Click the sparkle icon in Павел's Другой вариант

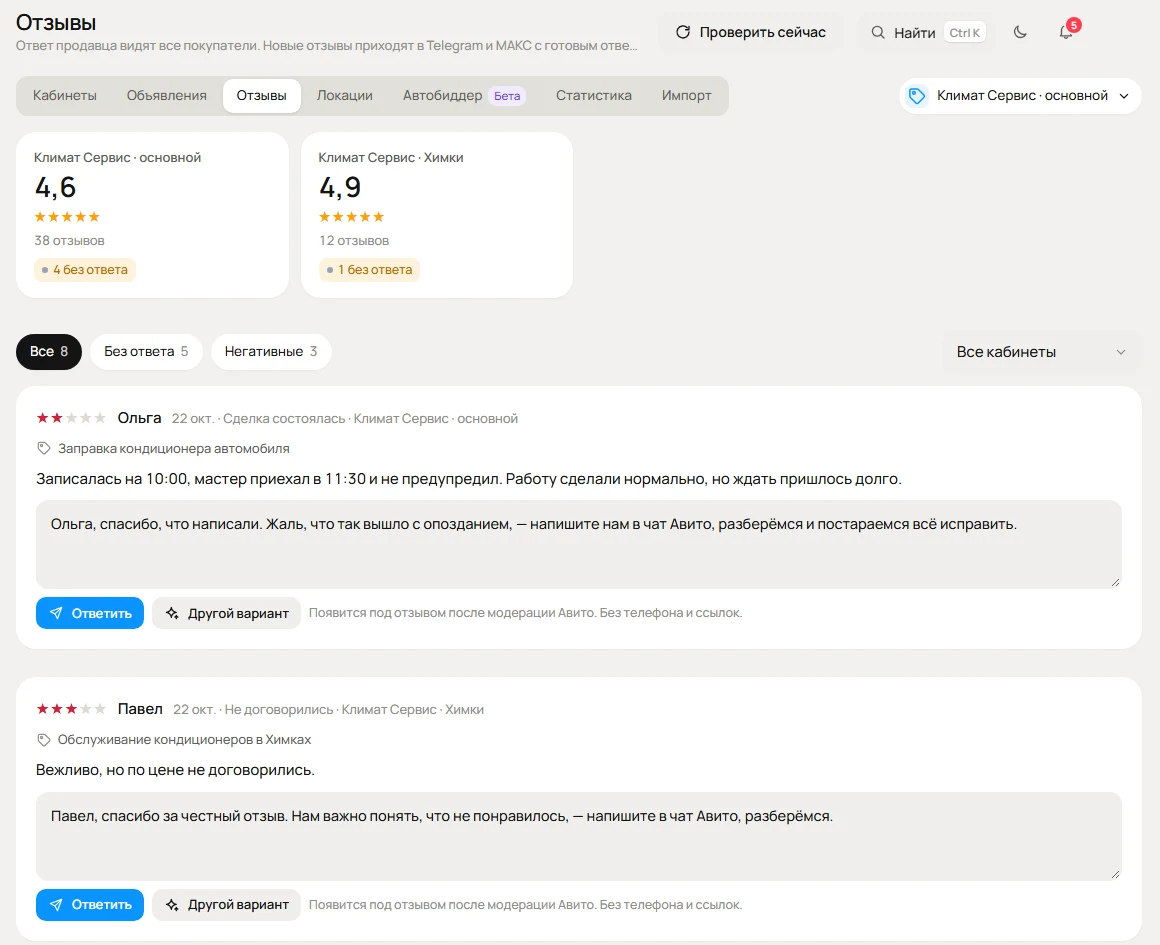[172, 905]
